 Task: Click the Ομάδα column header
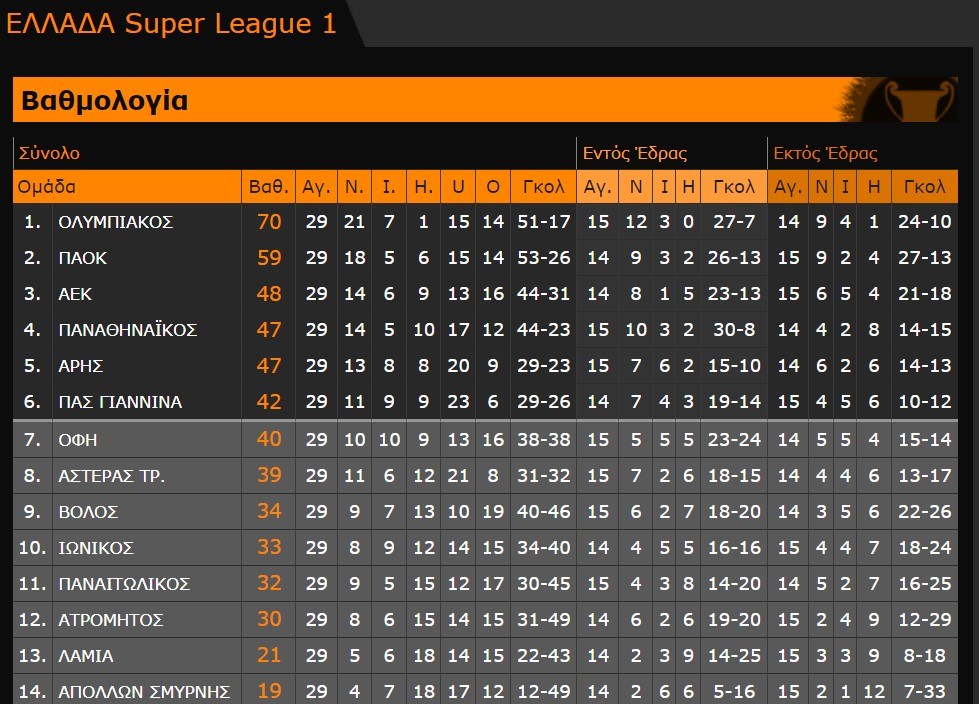47,187
